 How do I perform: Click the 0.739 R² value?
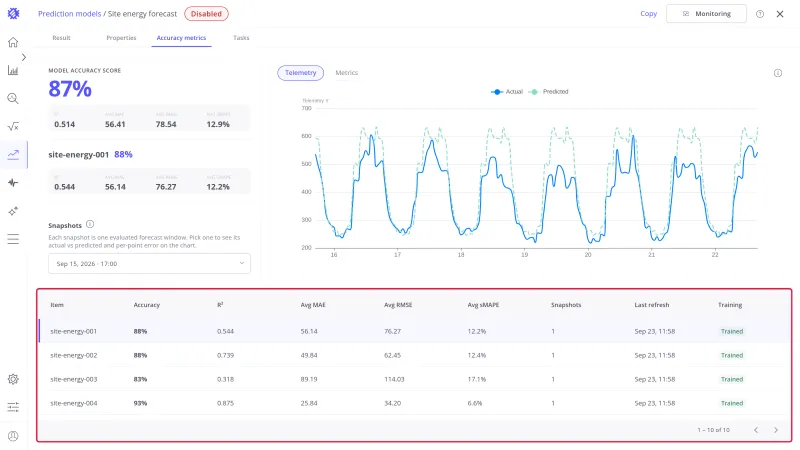225,355
